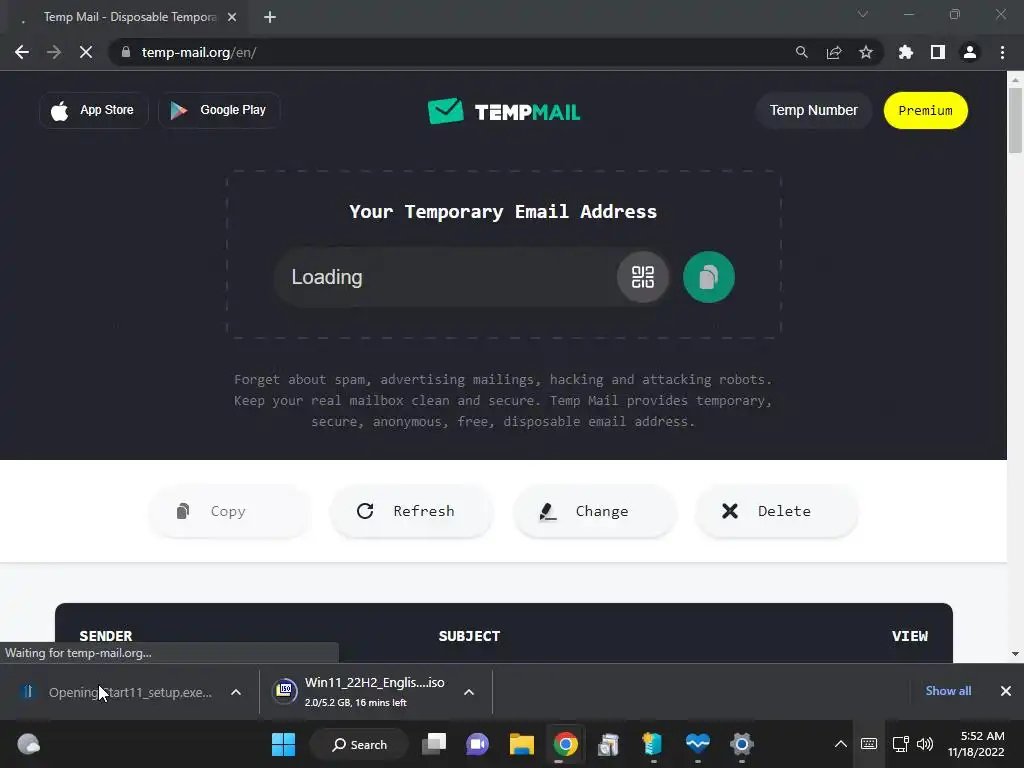The image size is (1024, 768).
Task: Click the browser forward arrow
Action: (54, 52)
